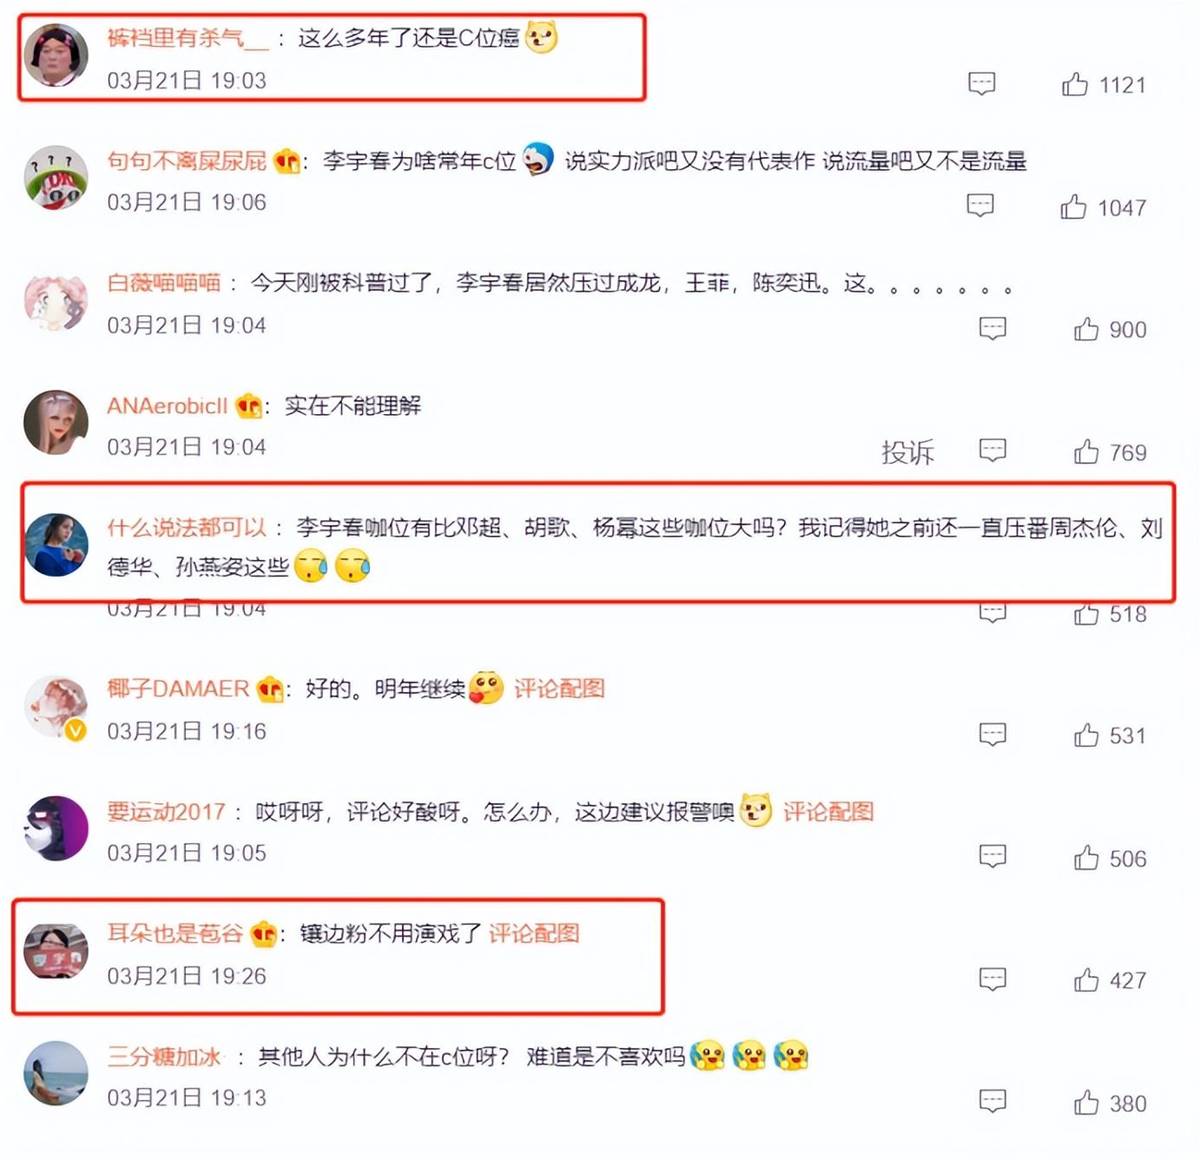The image size is (1200, 1160).
Task: Reply to the comment by 三分糖加冰
Action: (x=992, y=1102)
